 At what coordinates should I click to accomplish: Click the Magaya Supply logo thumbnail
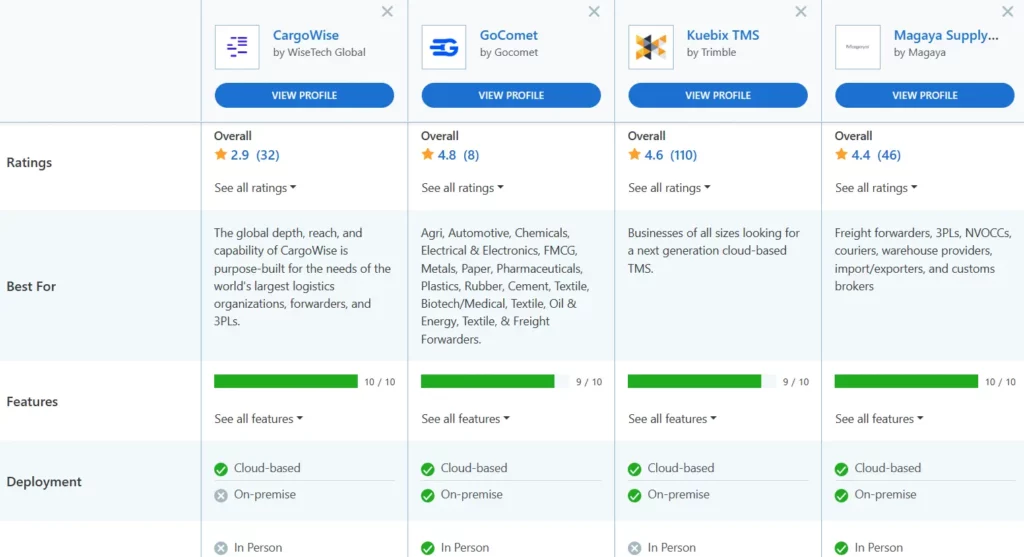pos(857,47)
